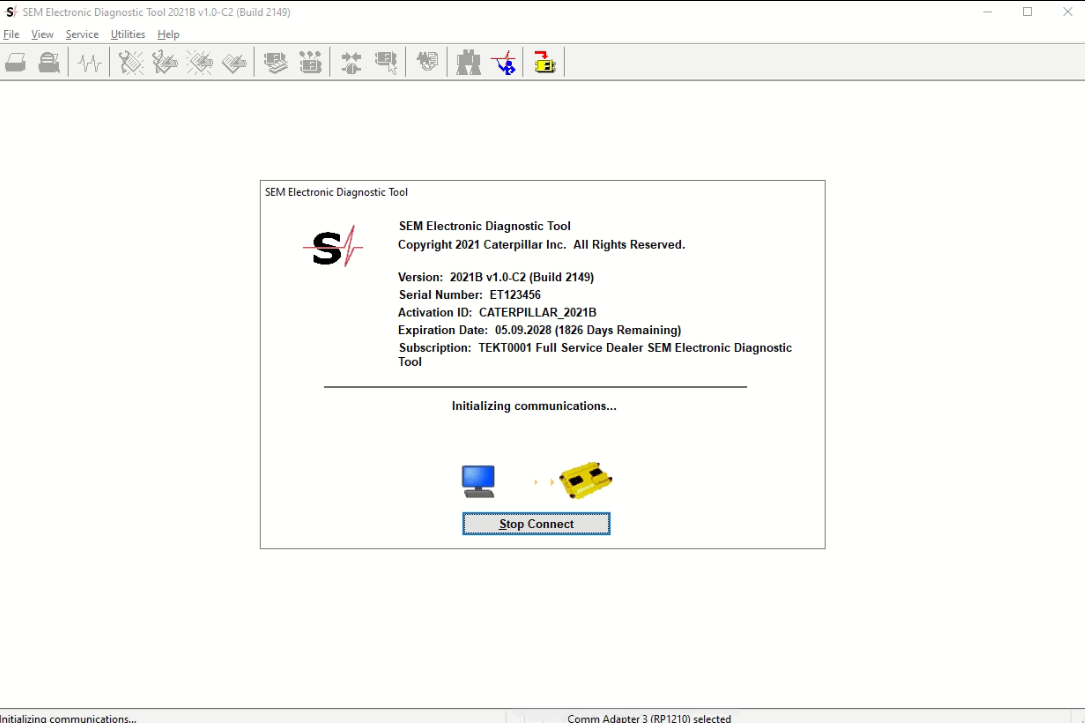The height and width of the screenshot is (723, 1085).
Task: Click the Stop Connect button
Action: 536,524
